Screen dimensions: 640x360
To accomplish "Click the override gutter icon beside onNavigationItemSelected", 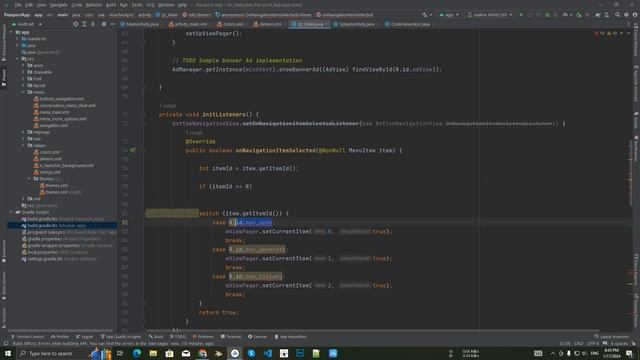I will pos(133,150).
